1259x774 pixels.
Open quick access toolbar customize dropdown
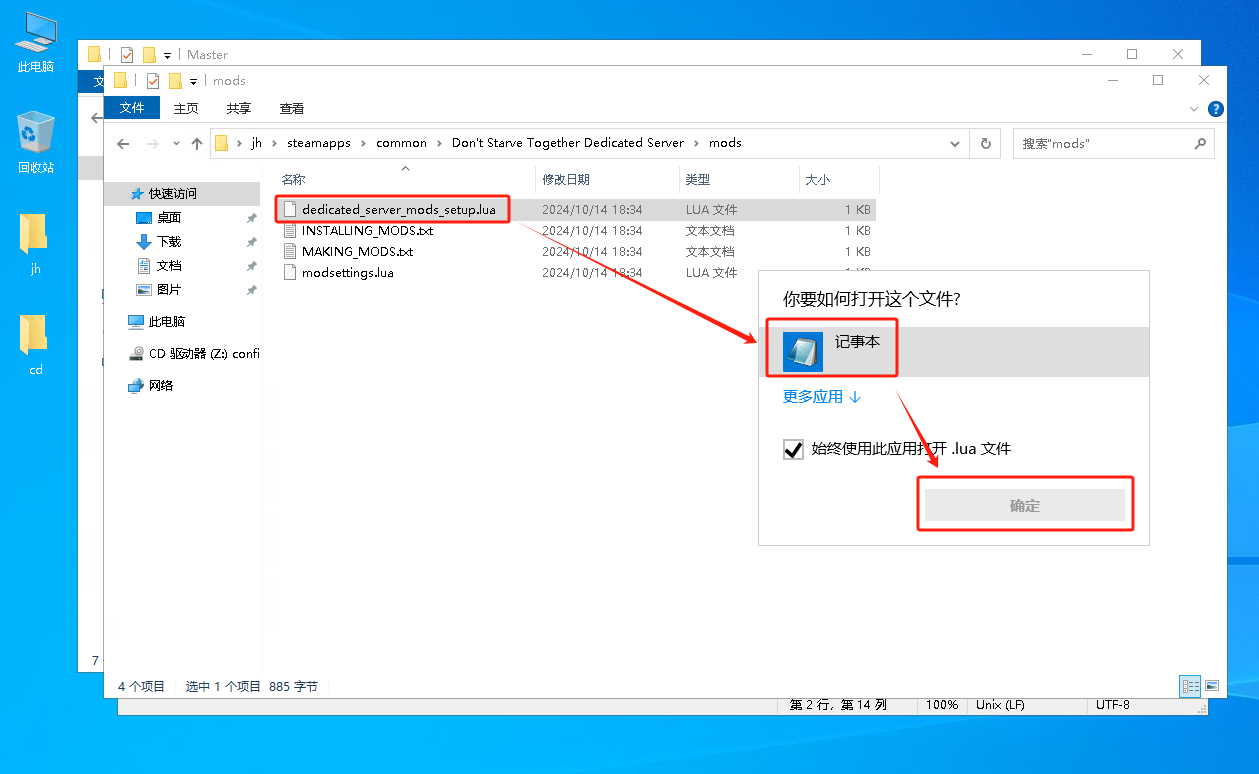[193, 81]
